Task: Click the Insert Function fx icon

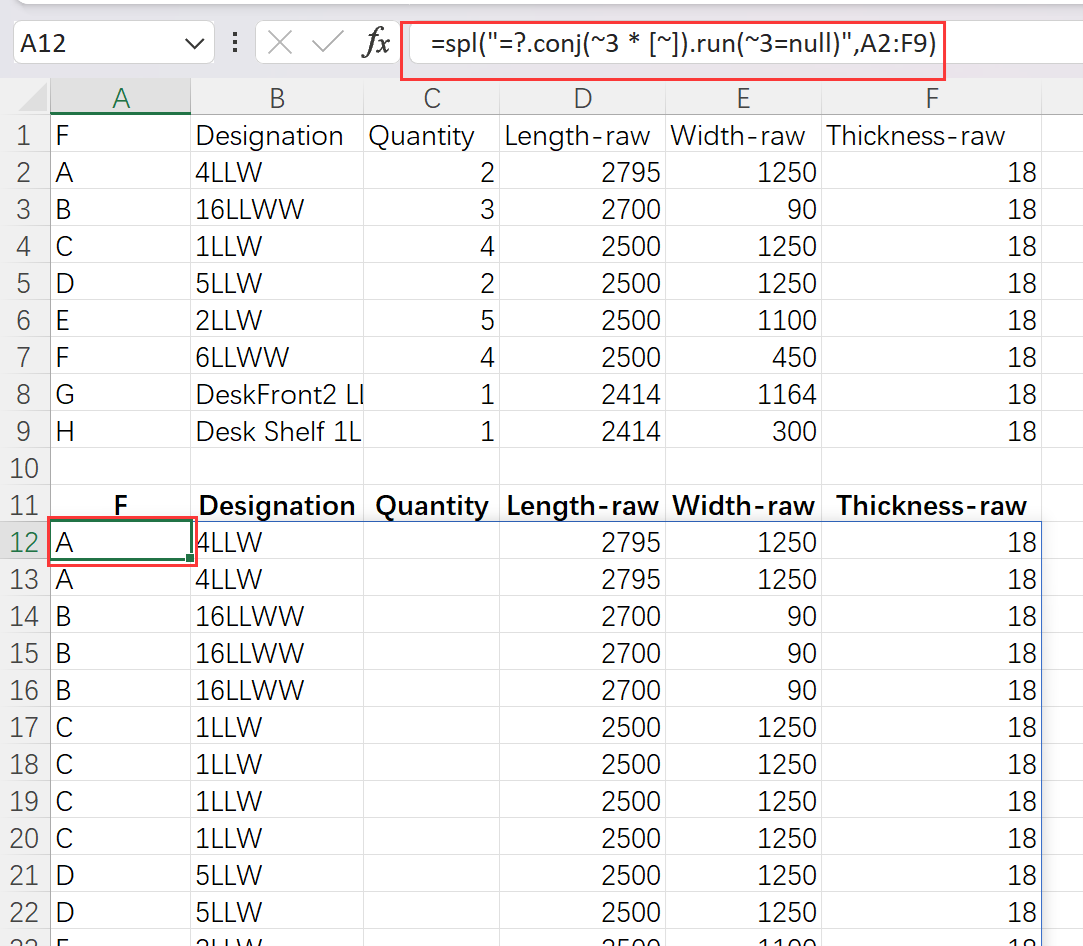Action: pyautogui.click(x=376, y=43)
